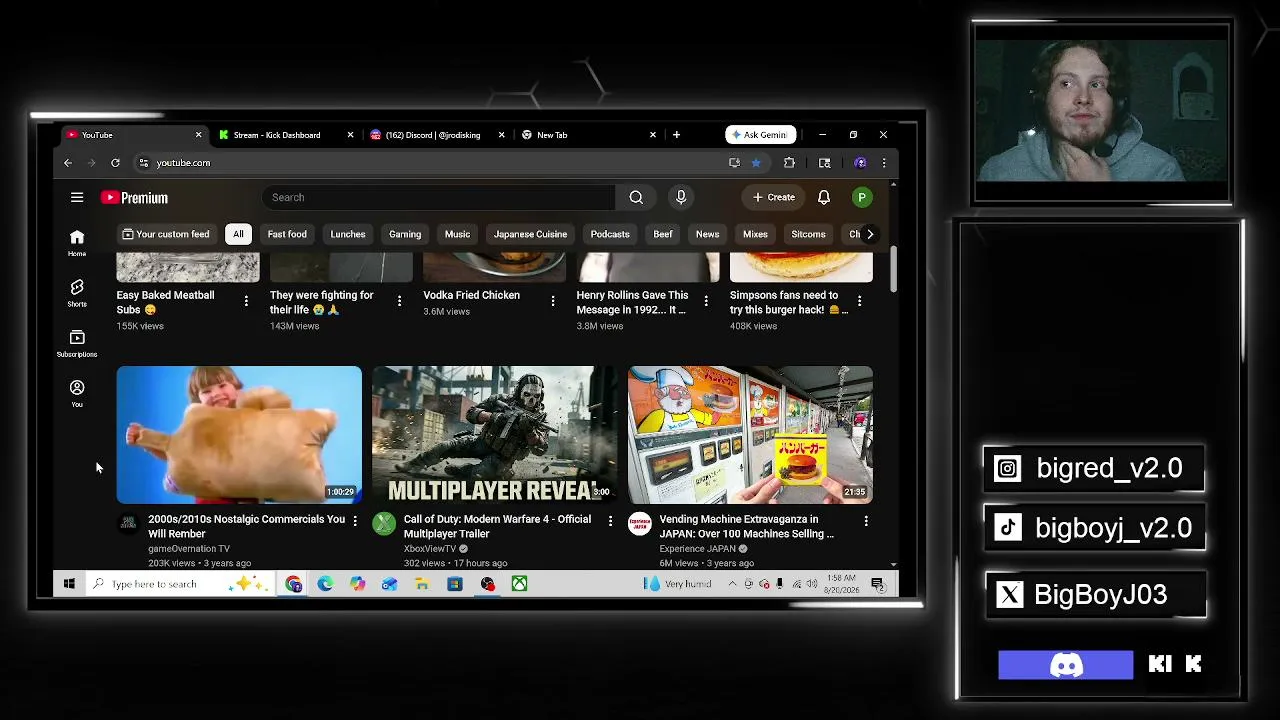Open Shorts in the sidebar
The image size is (1280, 720).
click(x=77, y=293)
